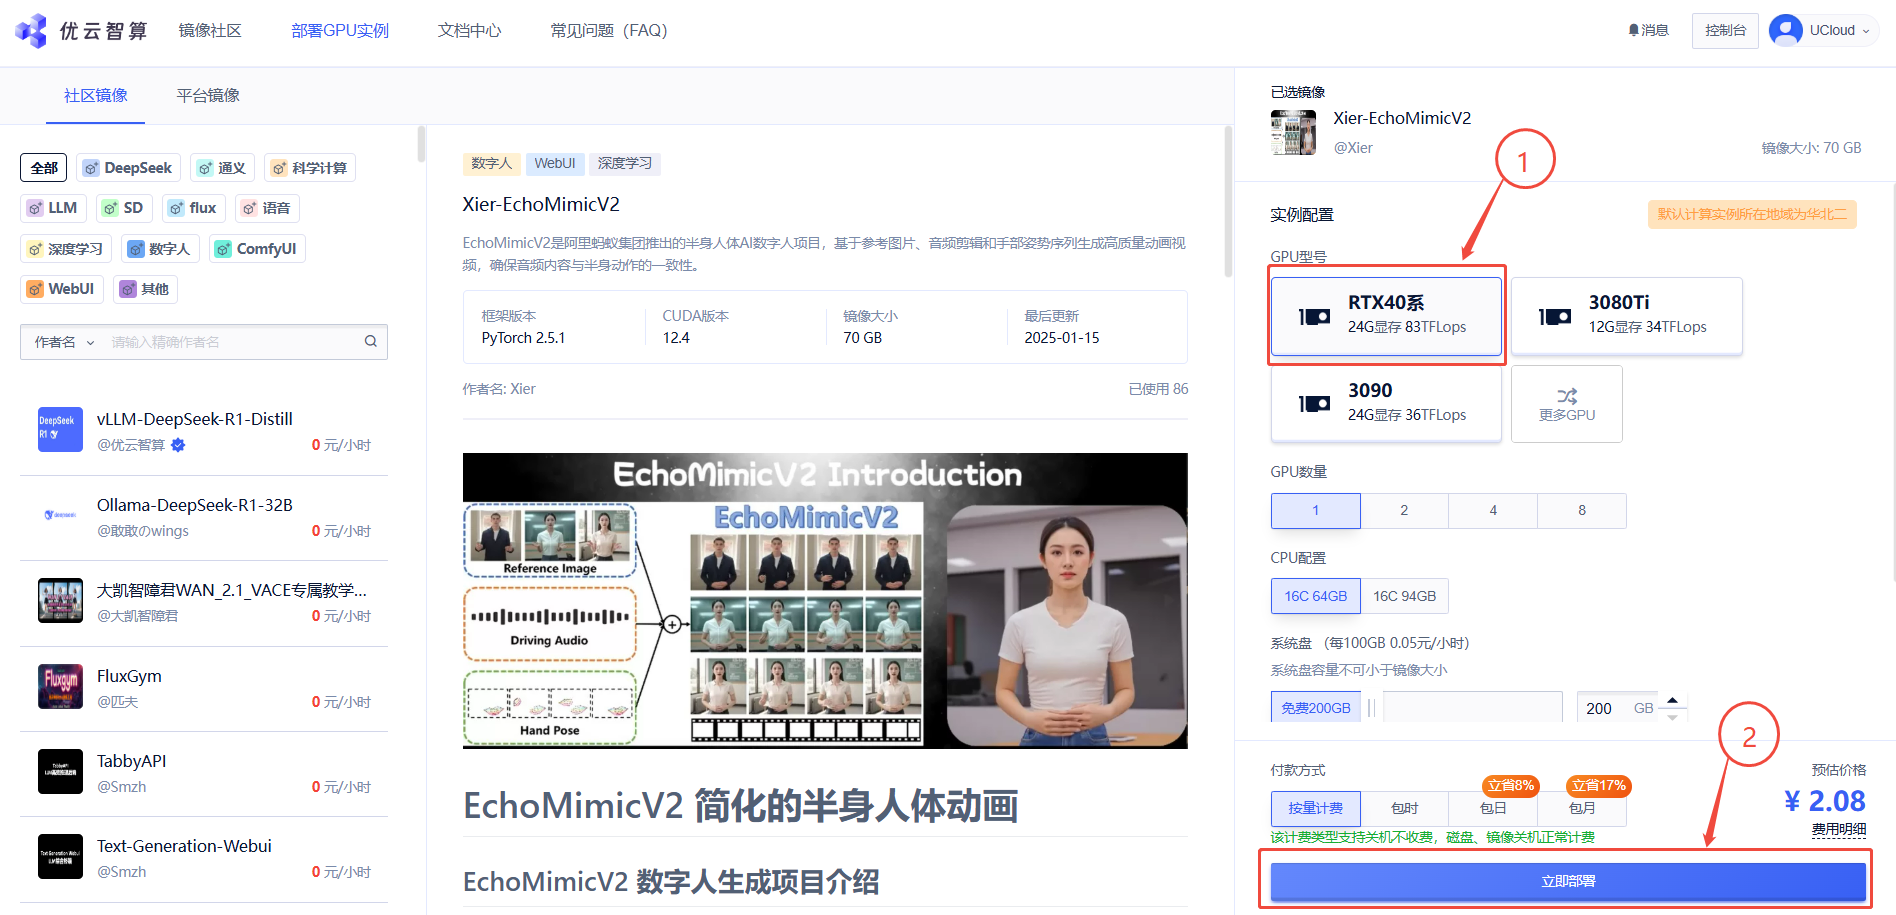Select 包时 payment method
1896x915 pixels.
(x=1404, y=808)
